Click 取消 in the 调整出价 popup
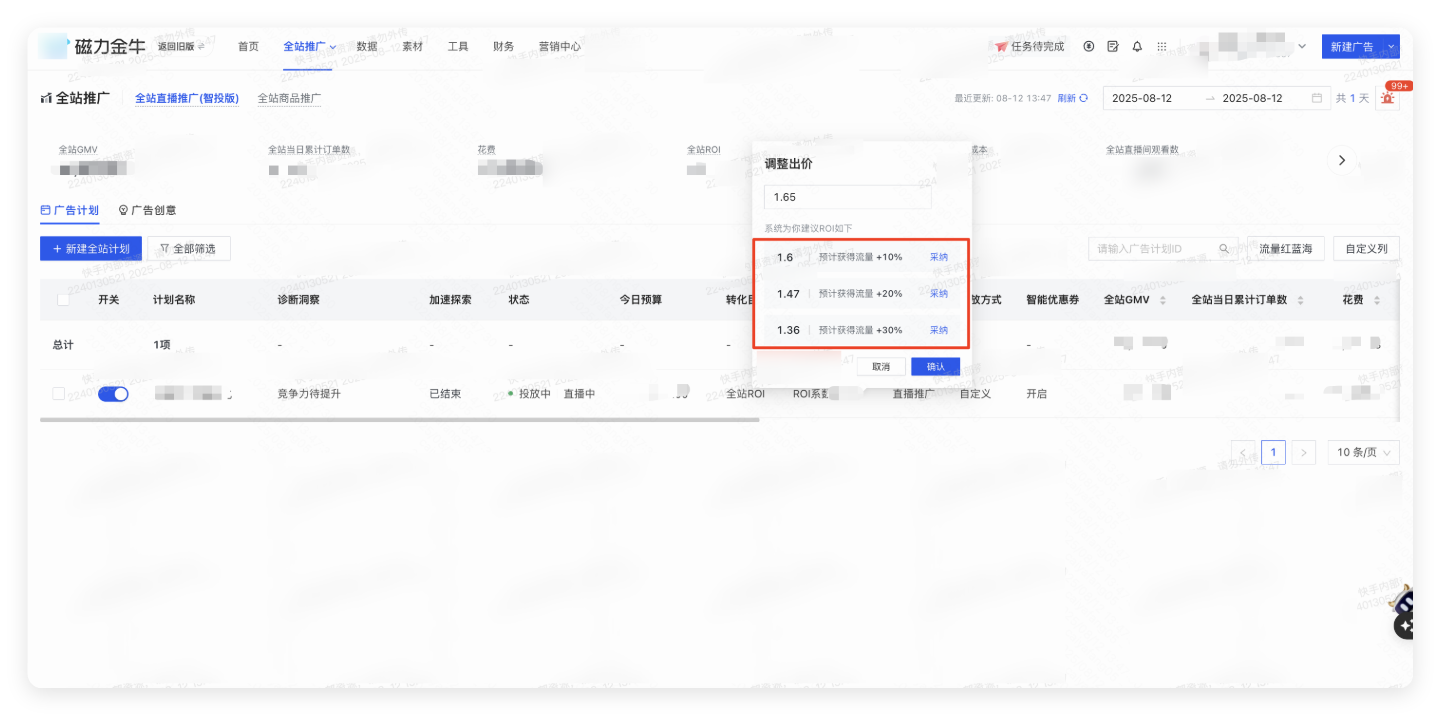Viewport: 1440px width, 715px height. pos(881,367)
